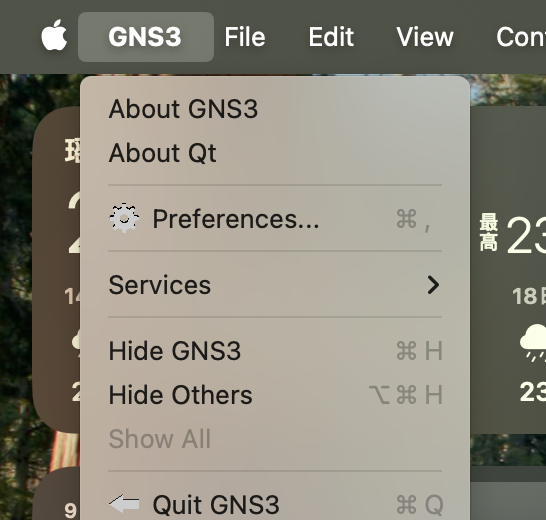Expand the Services submenu

(x=275, y=285)
